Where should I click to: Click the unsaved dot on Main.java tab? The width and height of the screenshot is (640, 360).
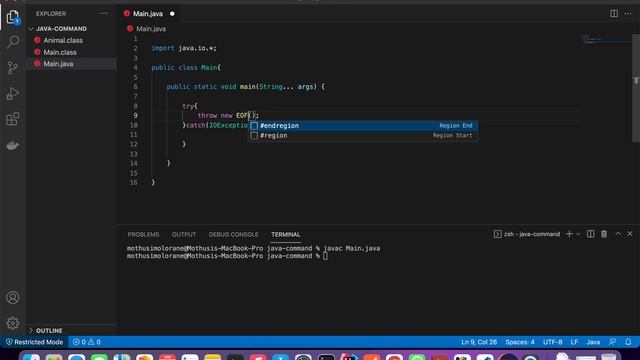point(172,13)
